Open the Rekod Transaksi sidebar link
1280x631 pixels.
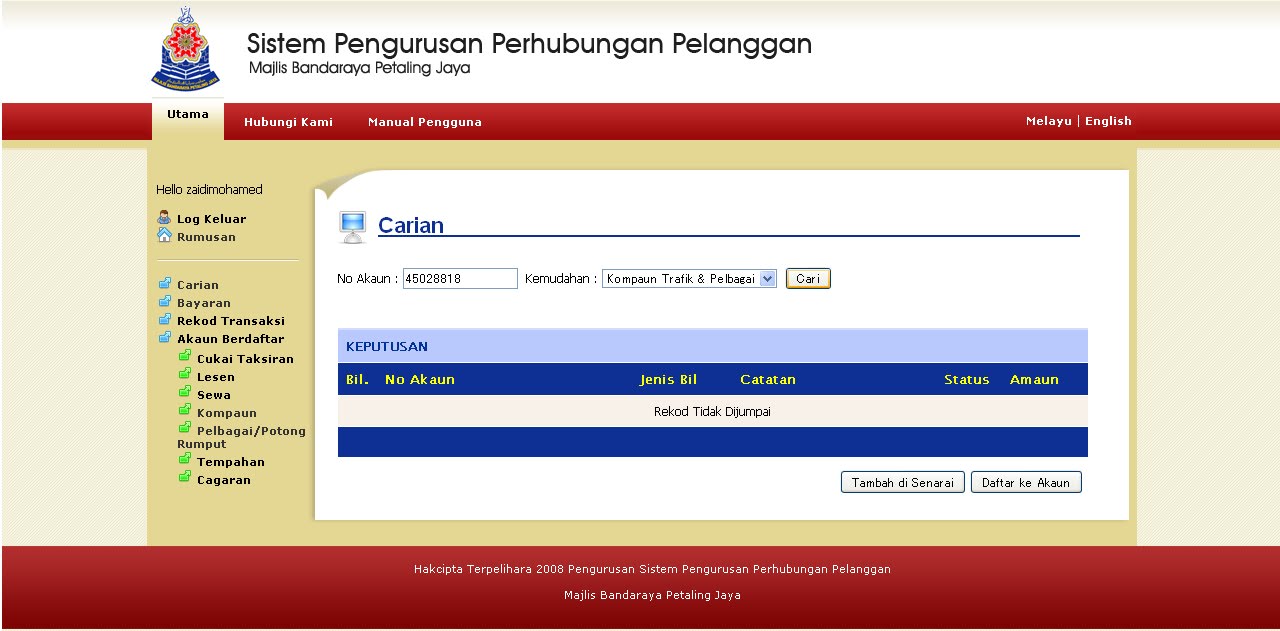pos(231,321)
